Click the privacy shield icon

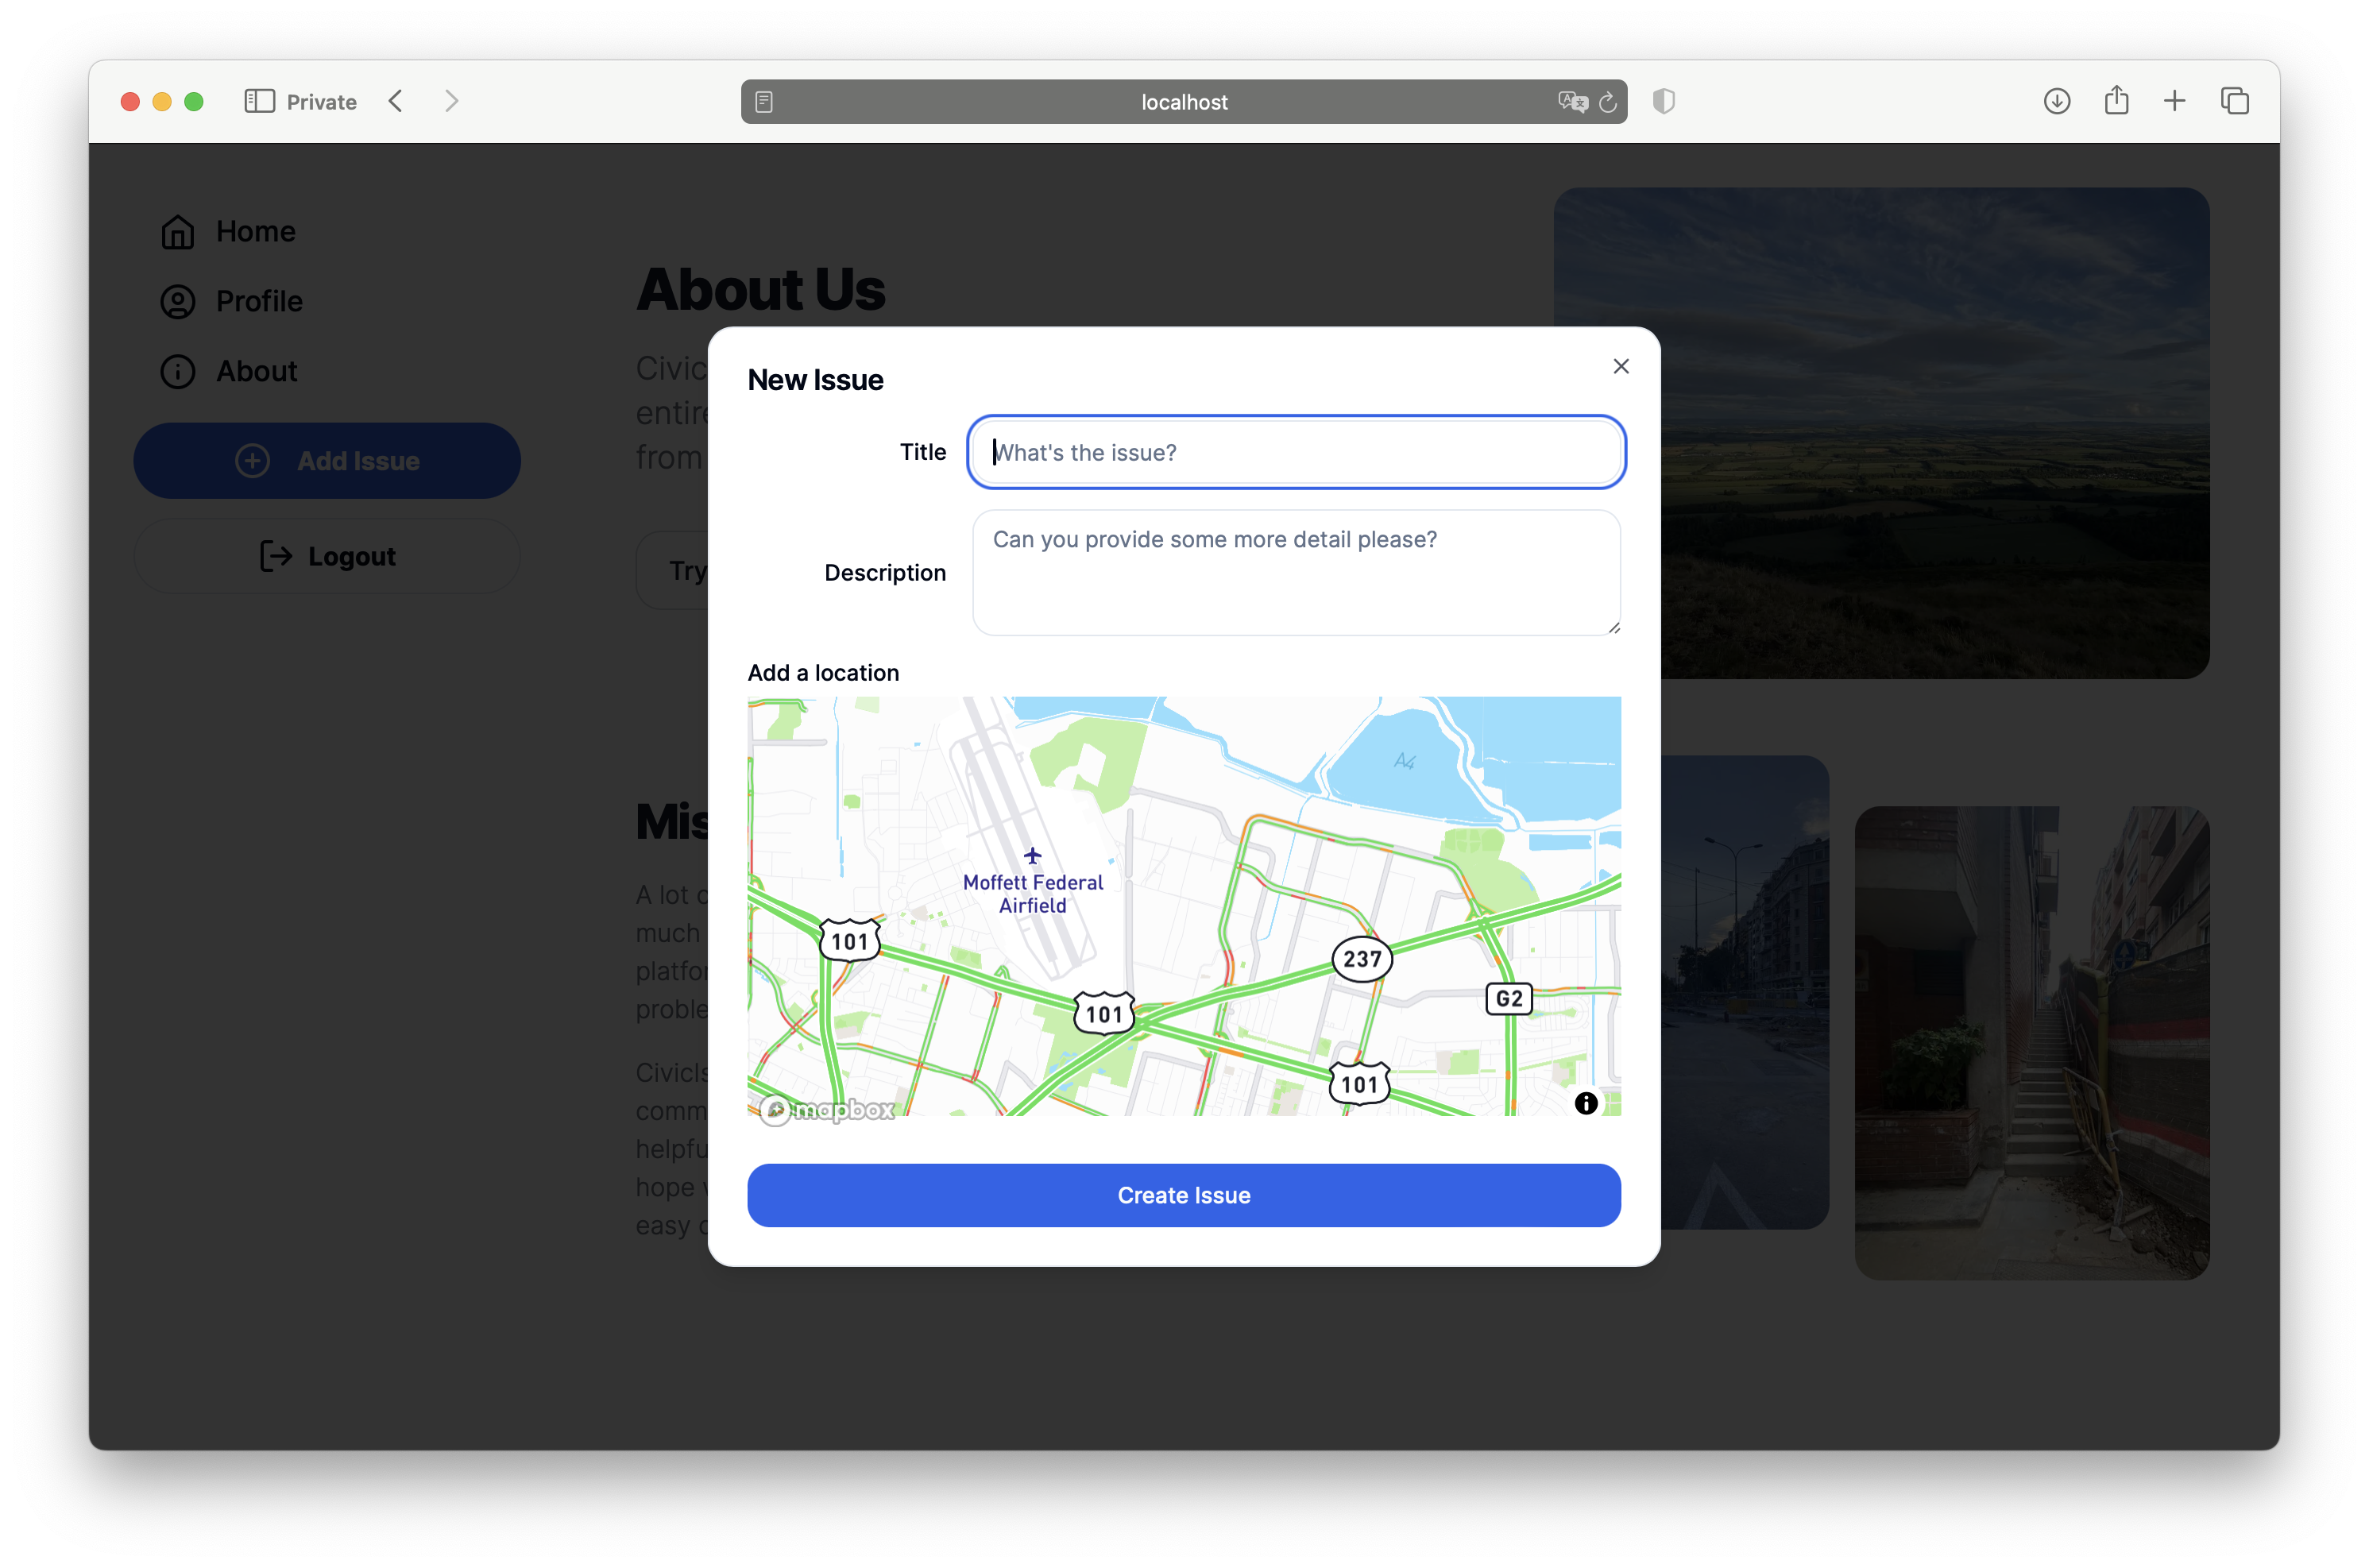[1663, 101]
